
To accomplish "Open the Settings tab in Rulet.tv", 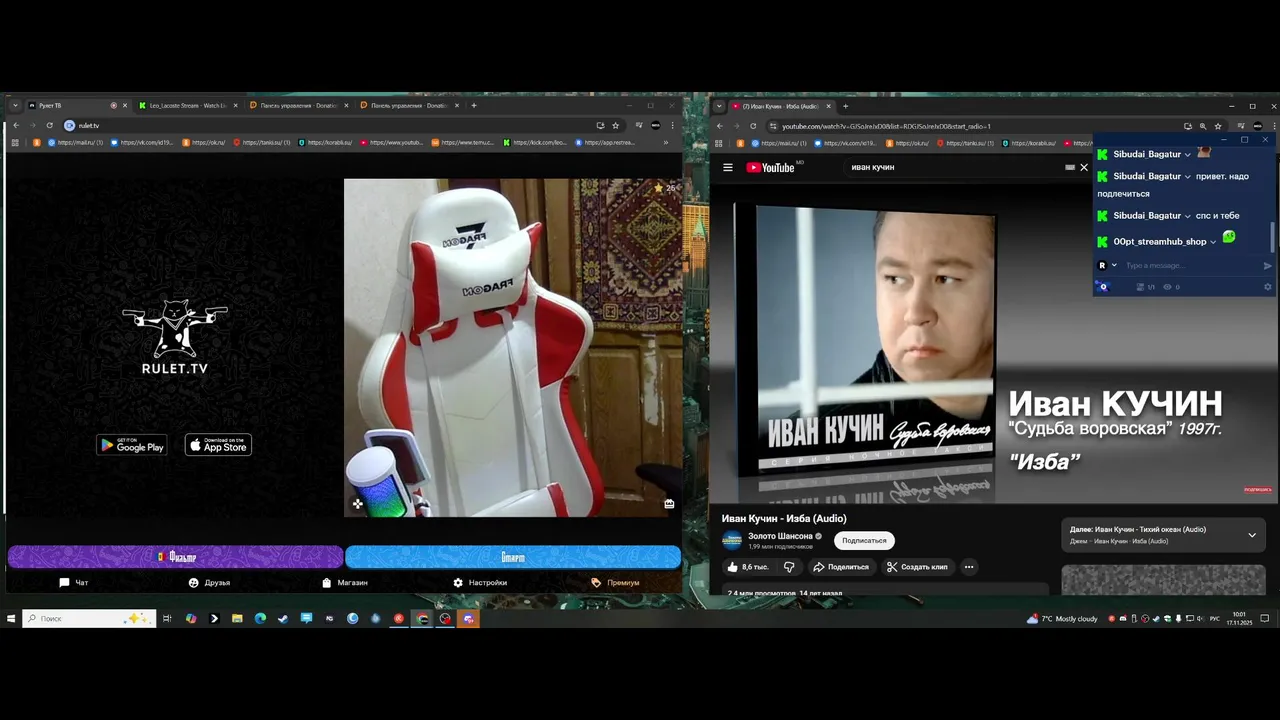I will click(480, 582).
